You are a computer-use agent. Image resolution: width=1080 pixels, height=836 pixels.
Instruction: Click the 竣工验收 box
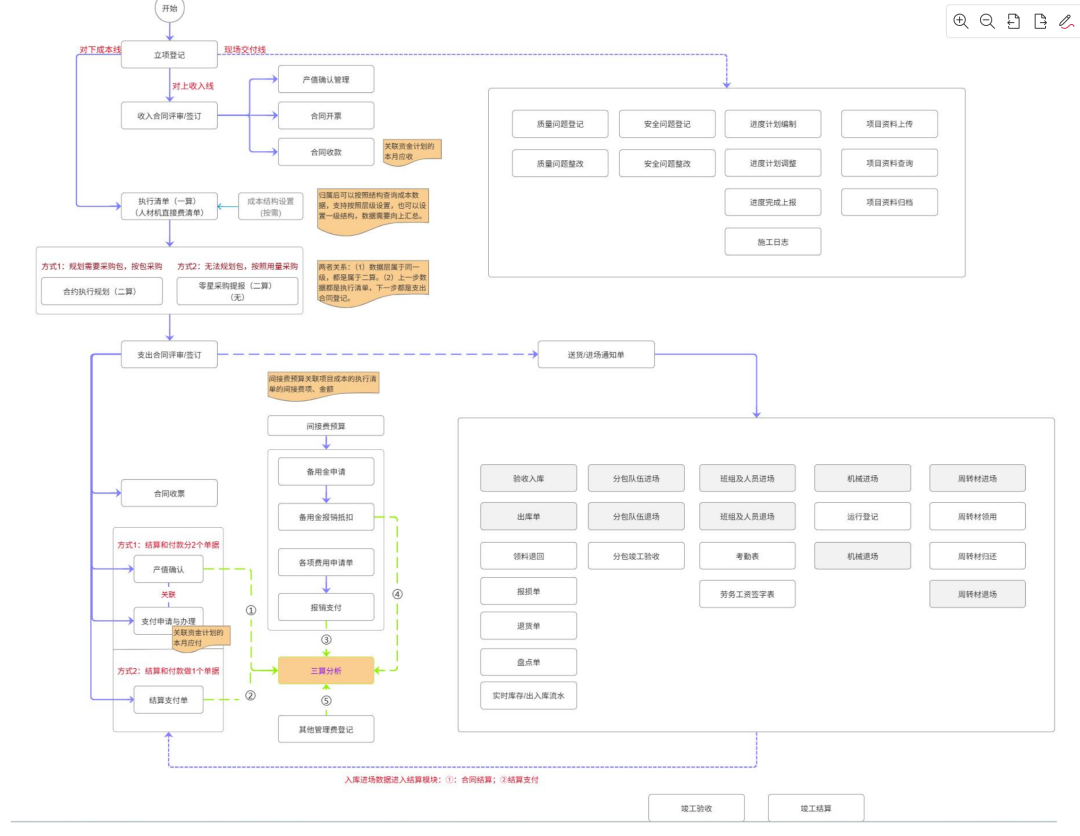(696, 808)
